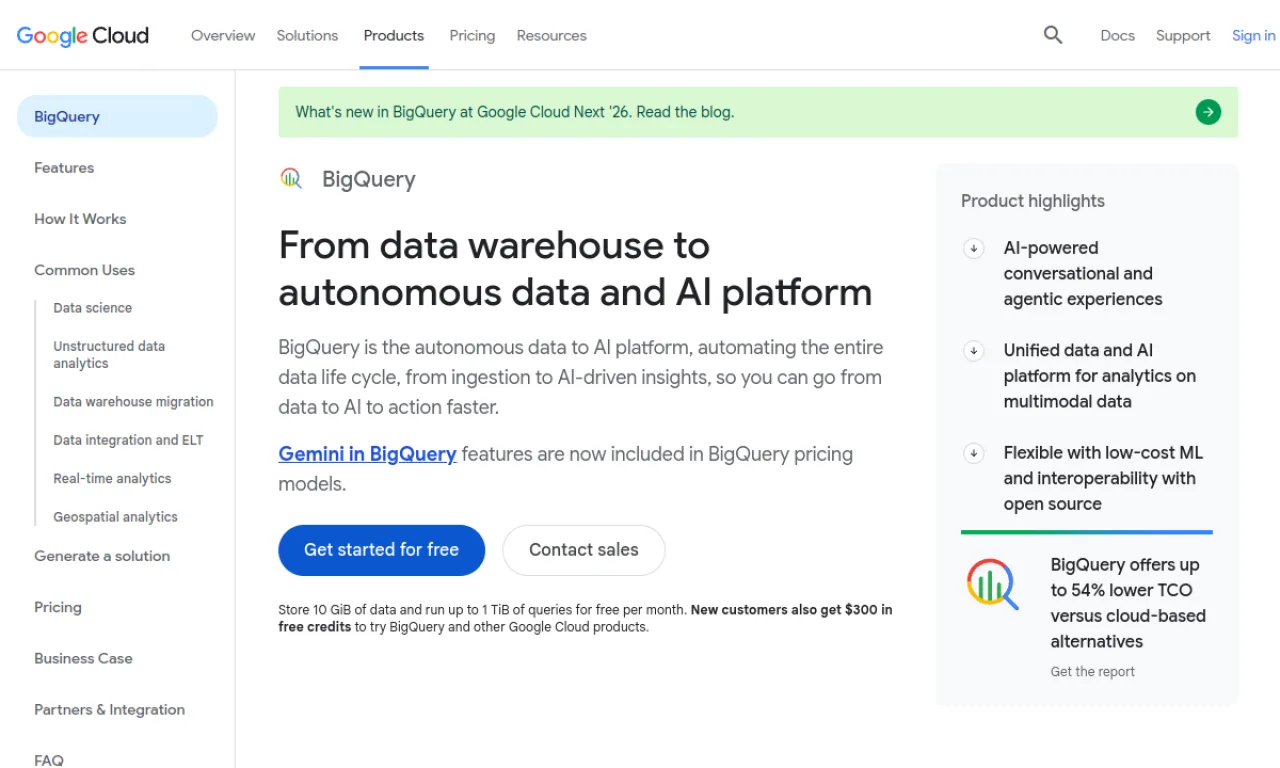1280x768 pixels.
Task: Open the Resources menu
Action: (551, 35)
